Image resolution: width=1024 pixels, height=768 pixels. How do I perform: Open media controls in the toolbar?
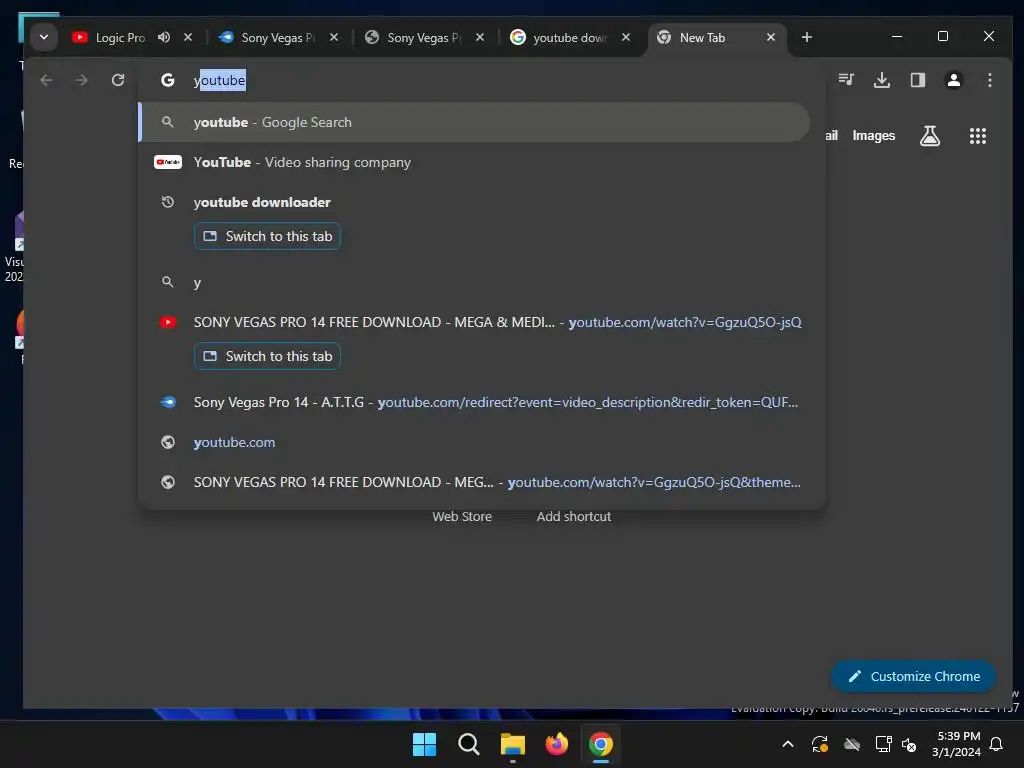pos(846,80)
